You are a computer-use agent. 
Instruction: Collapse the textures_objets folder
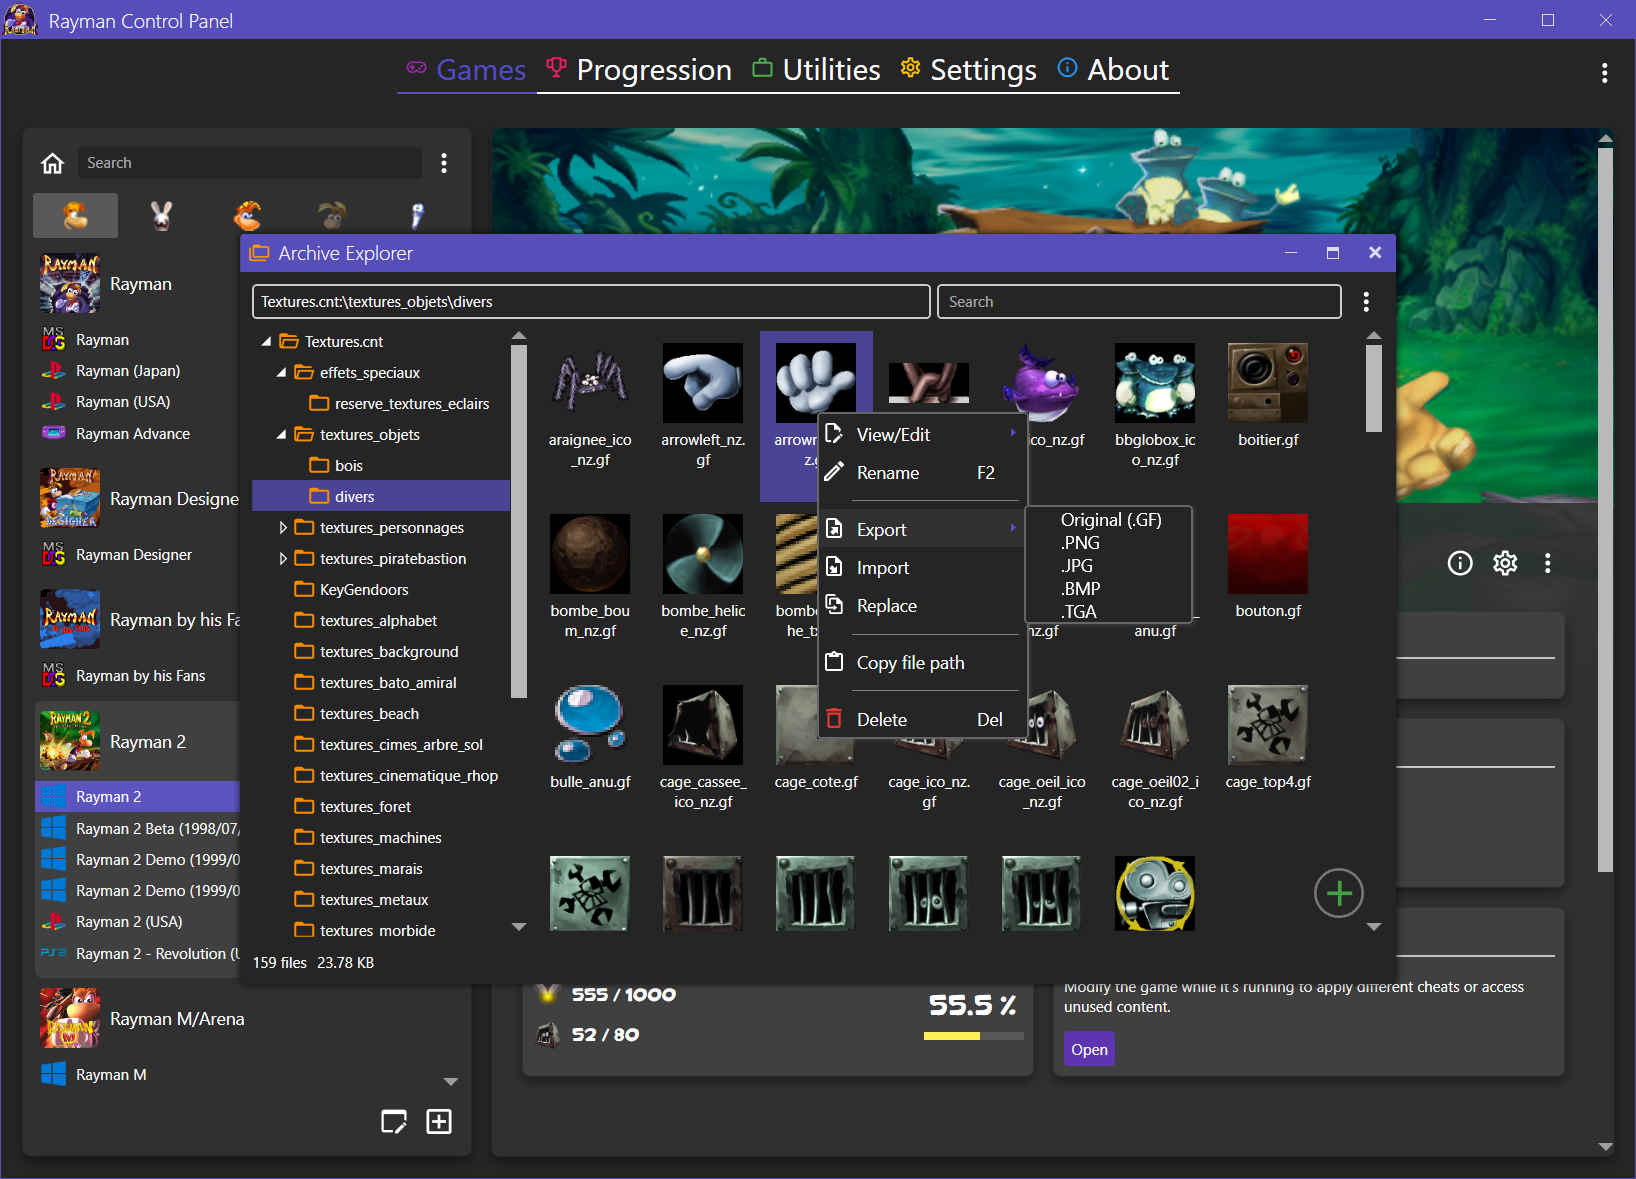[282, 435]
